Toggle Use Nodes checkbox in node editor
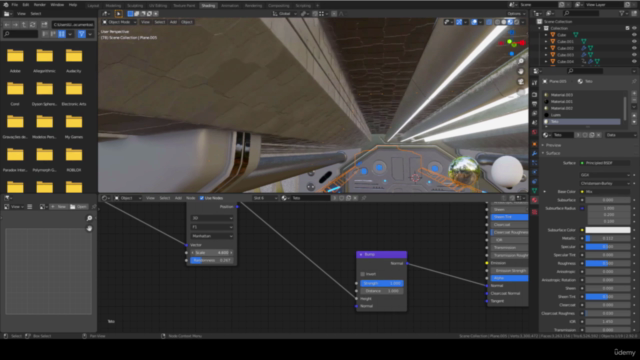 202,198
